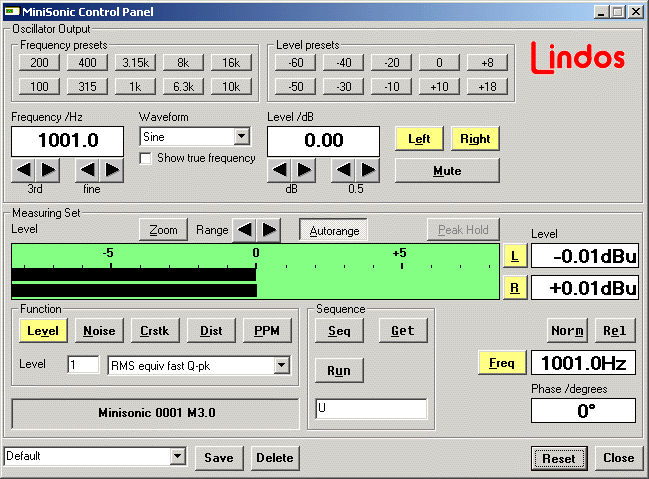Set frequency preset to 400

click(87, 63)
